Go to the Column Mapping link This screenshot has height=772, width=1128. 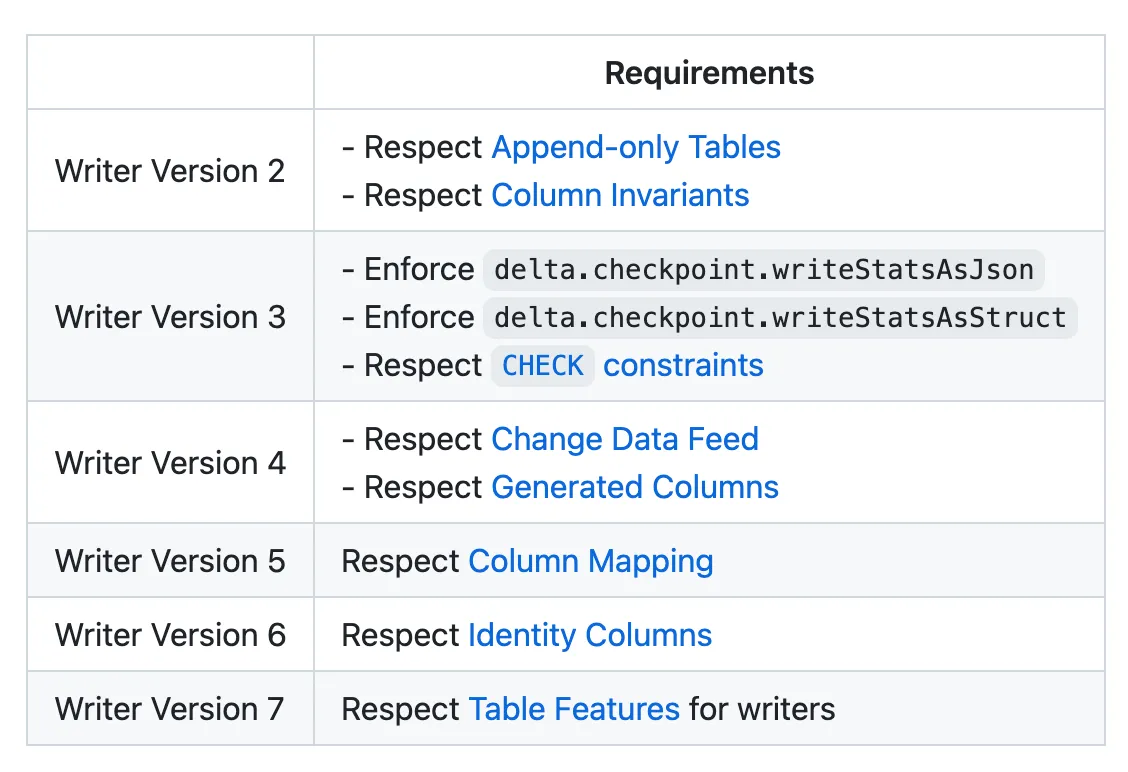590,561
